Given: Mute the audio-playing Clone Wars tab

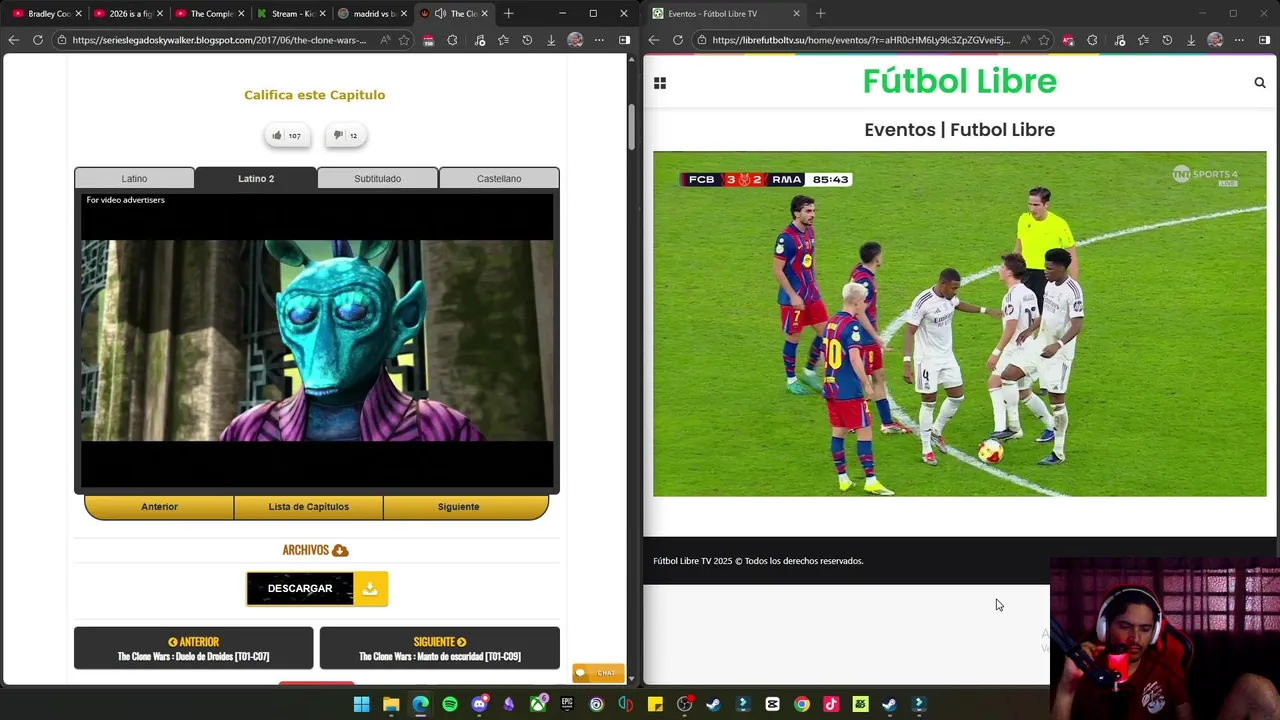Looking at the screenshot, I should pos(440,13).
